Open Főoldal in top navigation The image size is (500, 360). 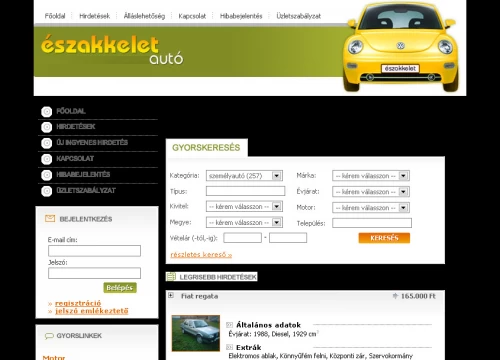55,16
